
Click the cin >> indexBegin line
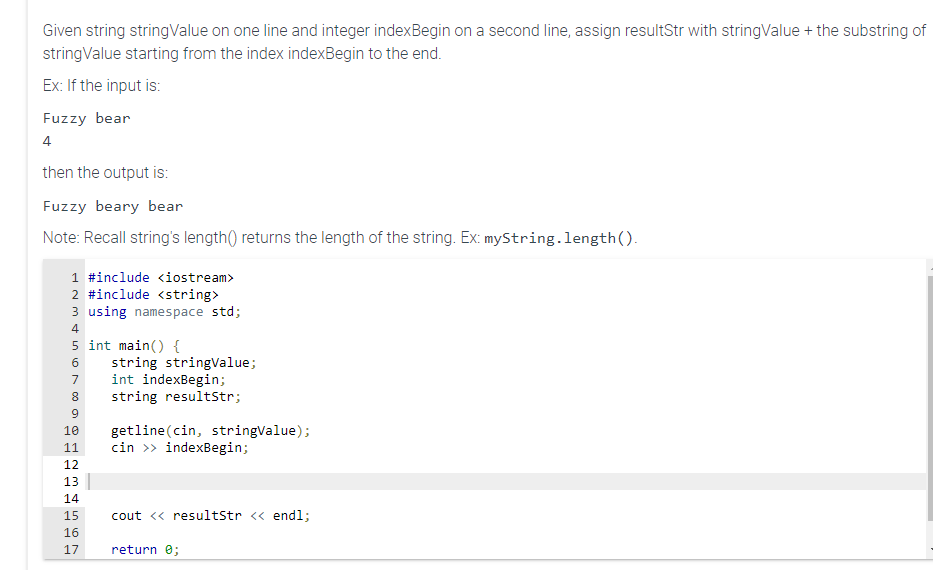[x=180, y=447]
